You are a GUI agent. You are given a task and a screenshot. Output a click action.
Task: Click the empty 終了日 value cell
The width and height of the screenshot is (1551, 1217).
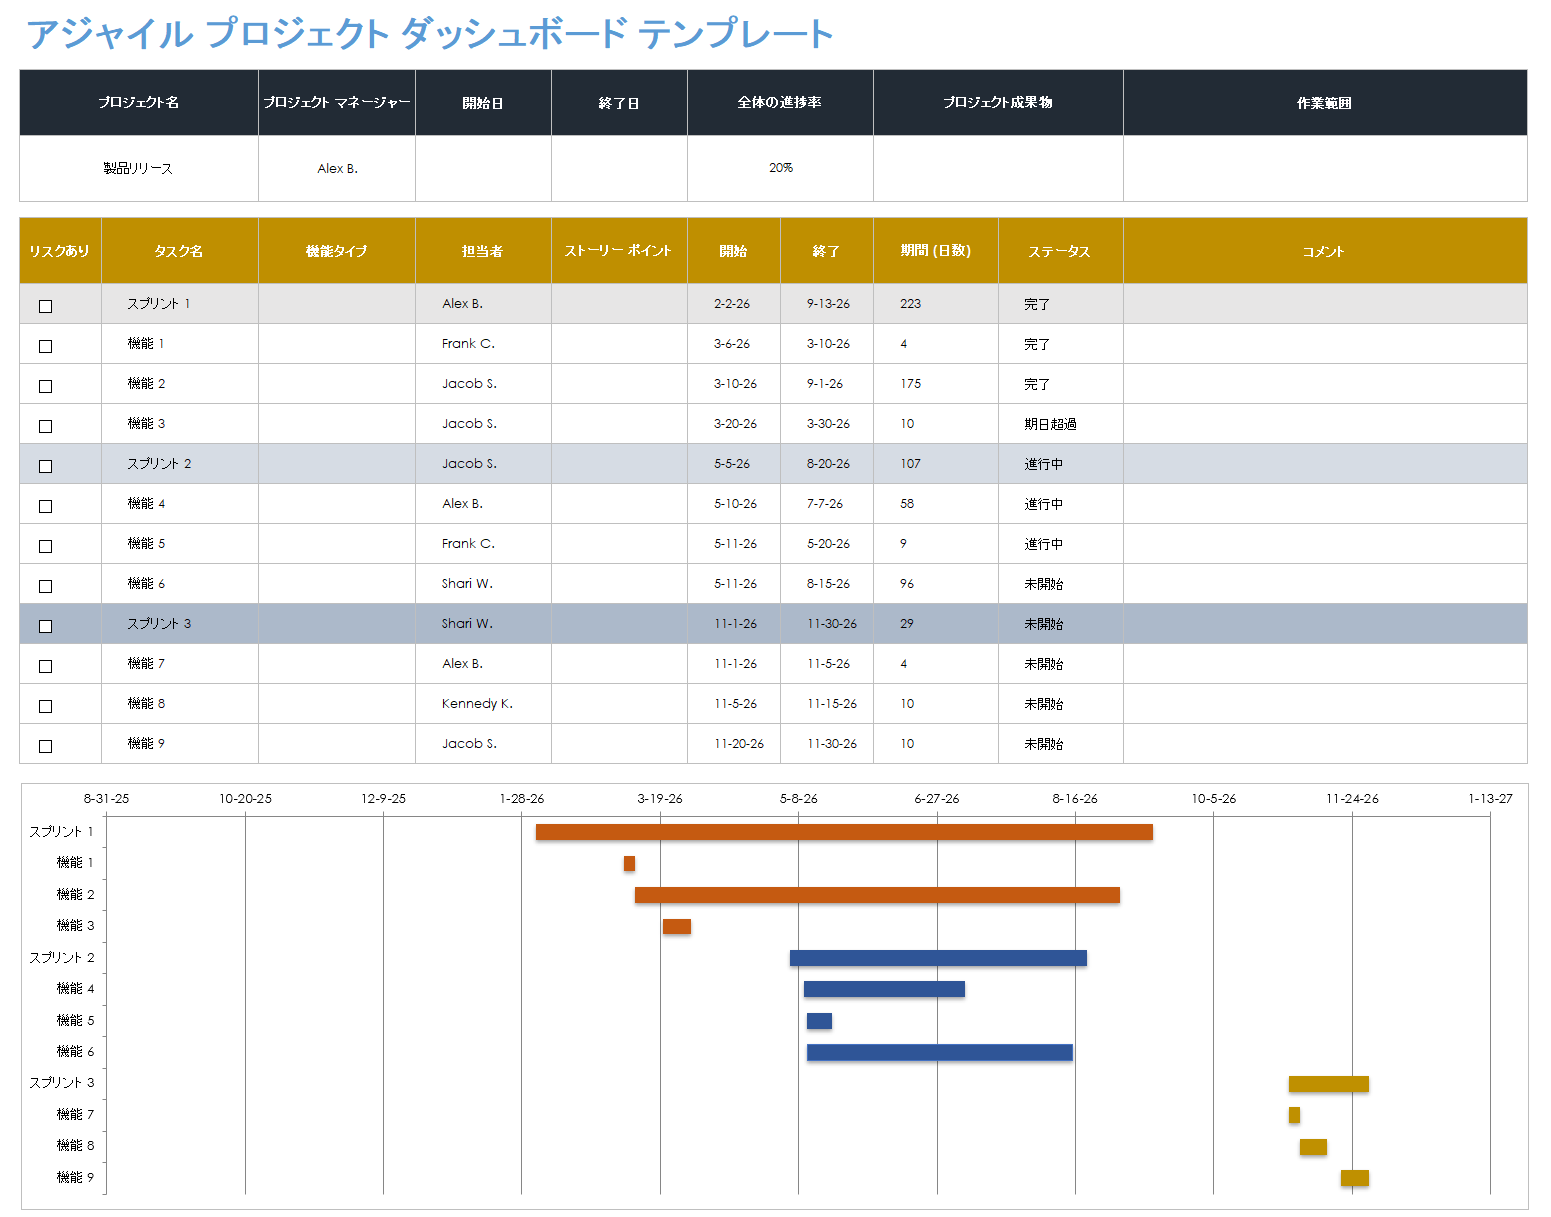point(619,168)
